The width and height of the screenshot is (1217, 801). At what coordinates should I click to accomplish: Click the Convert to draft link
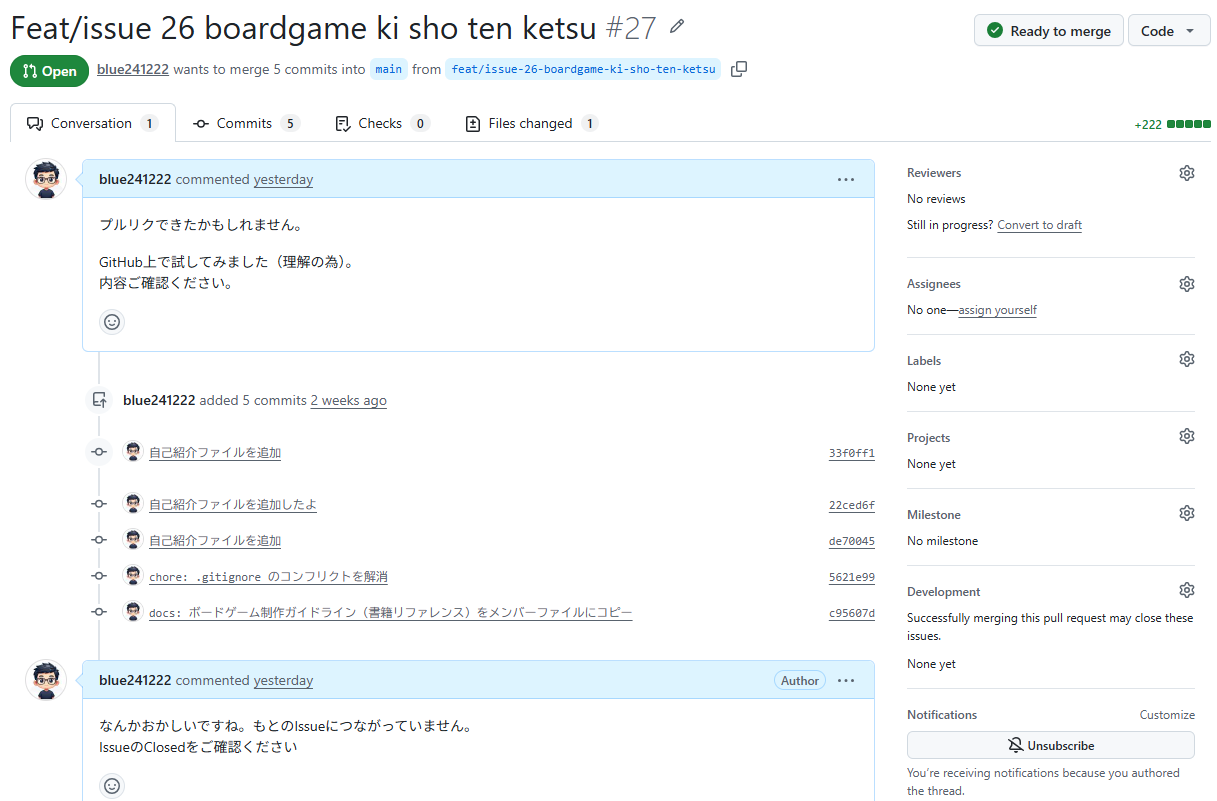1039,225
